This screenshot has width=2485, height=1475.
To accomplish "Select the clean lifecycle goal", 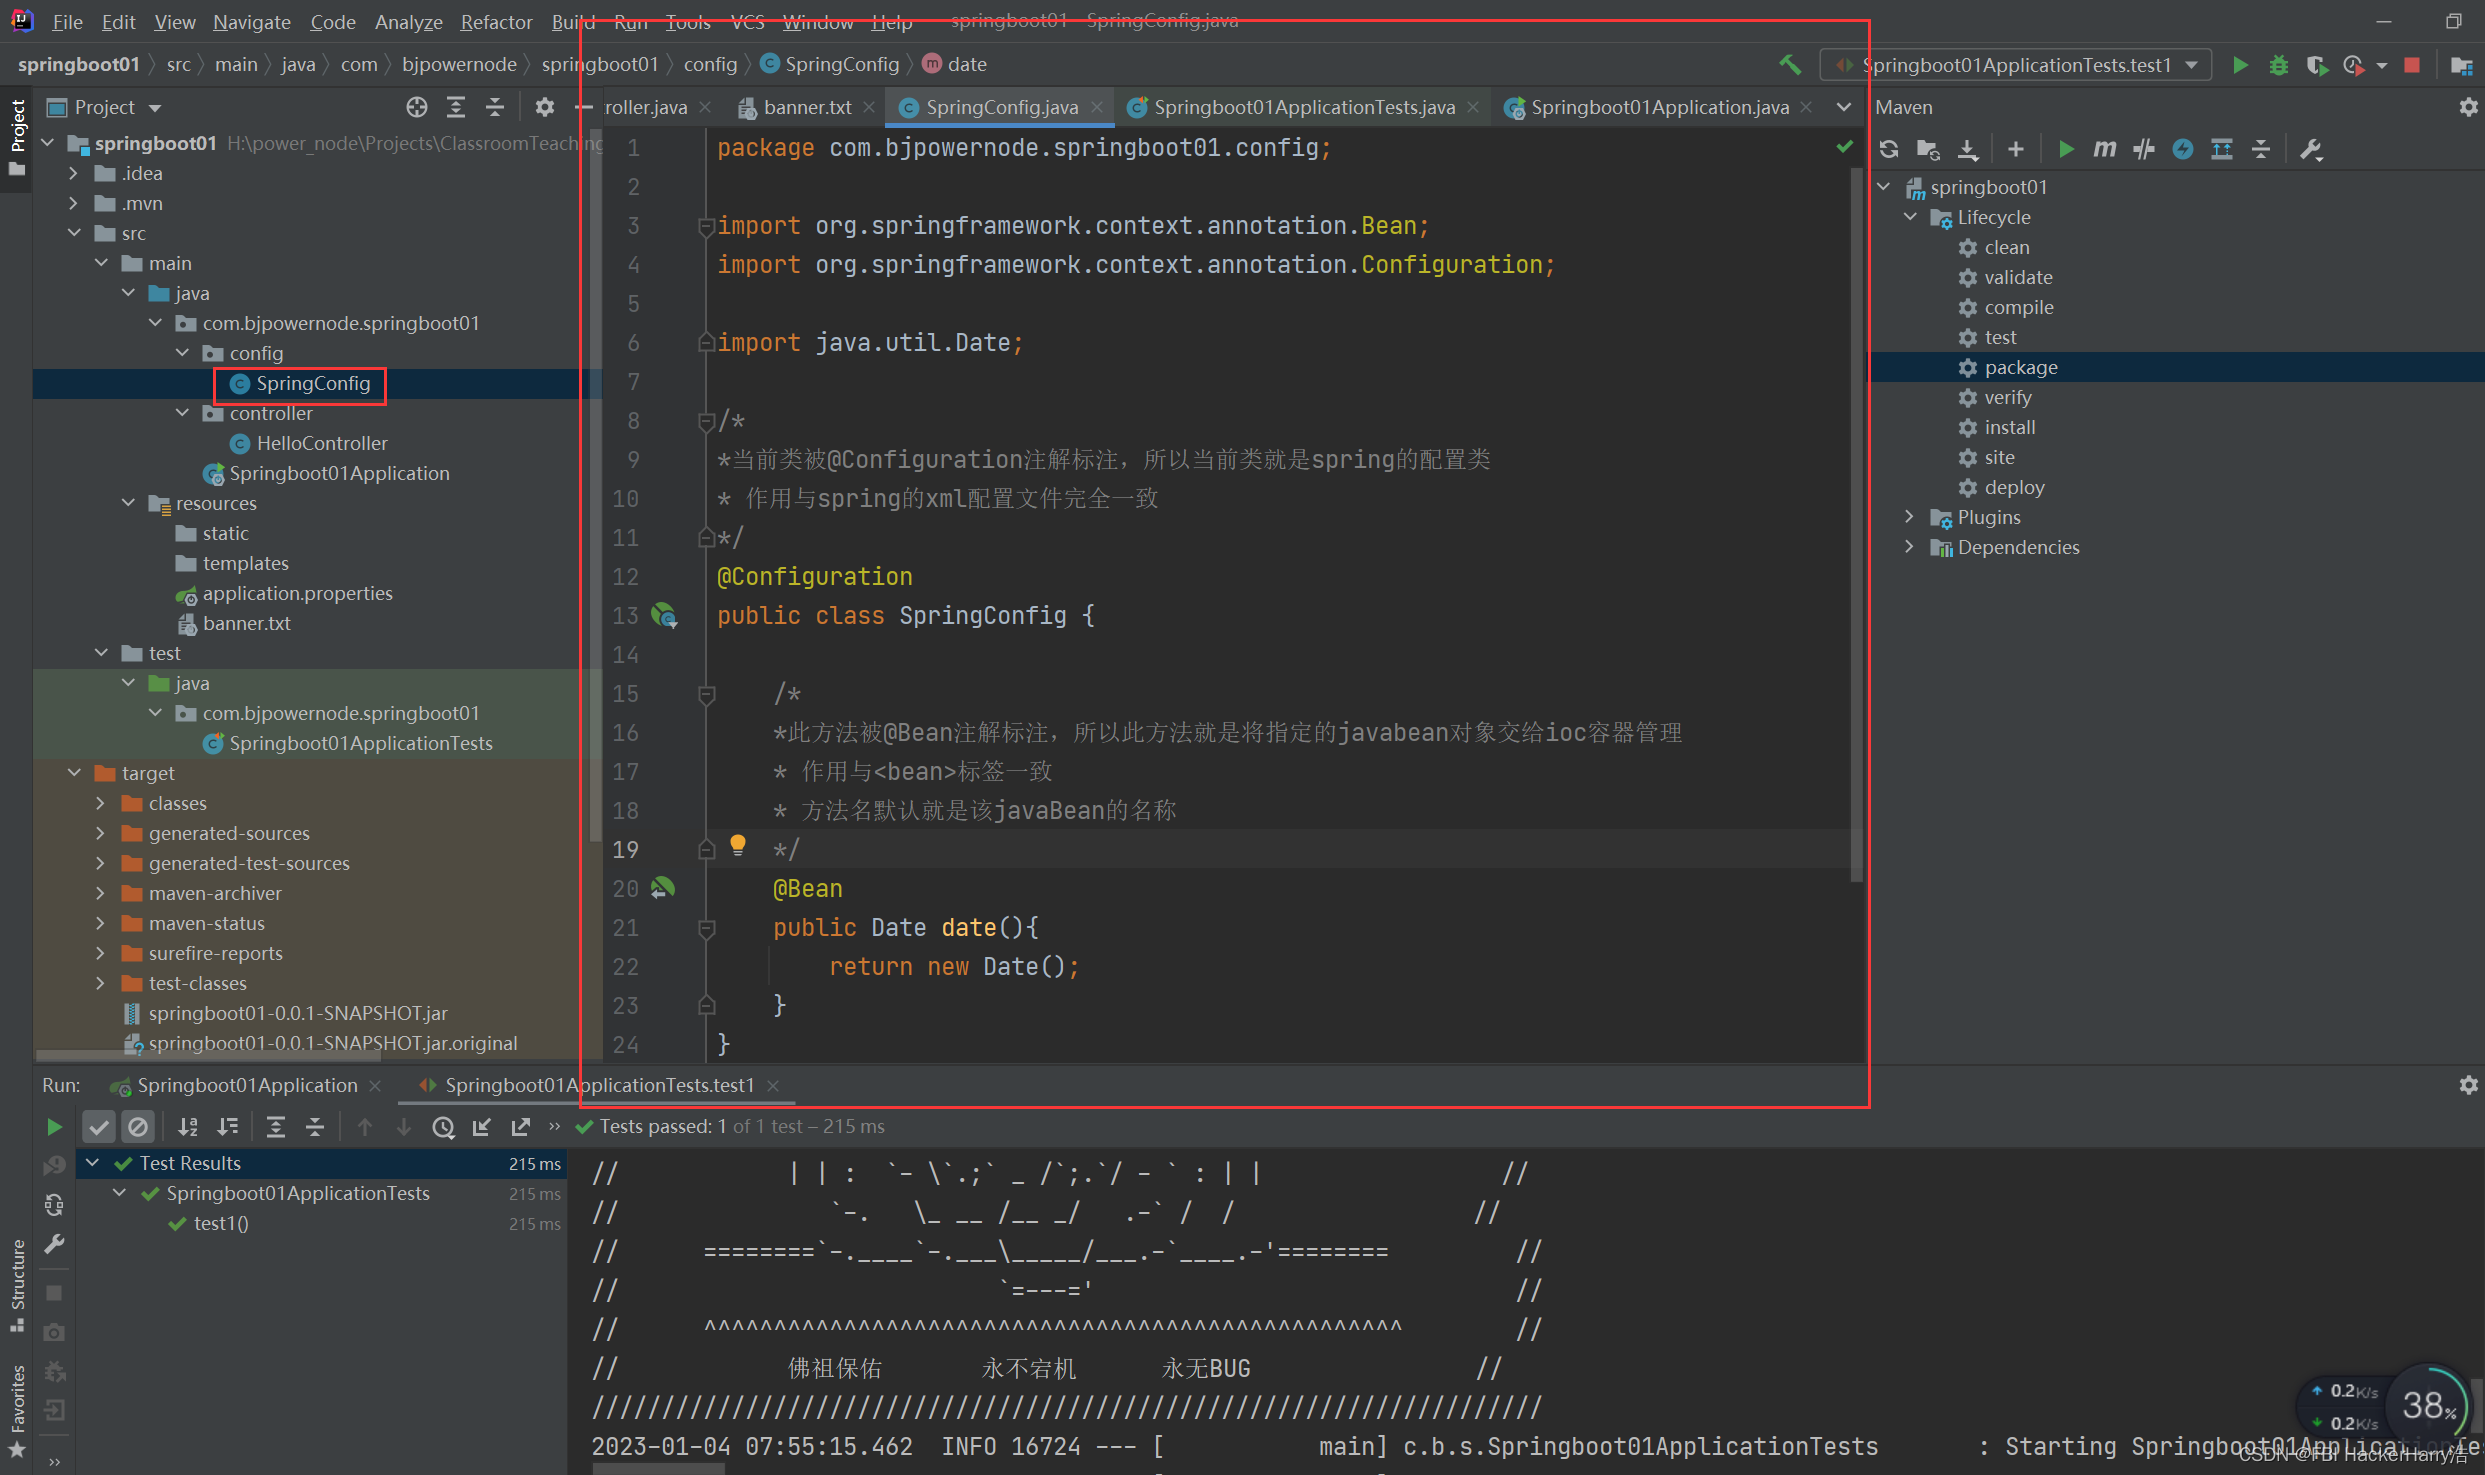I will 2006,247.
